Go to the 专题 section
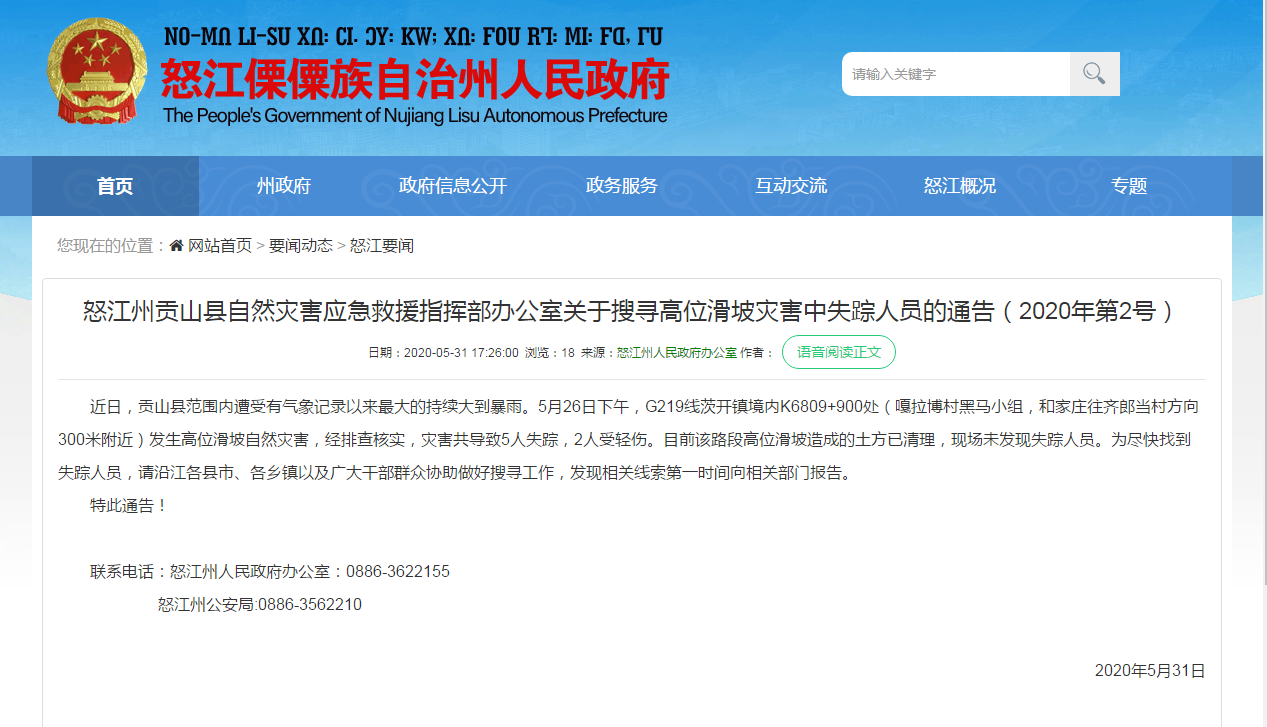The image size is (1267, 727). (1129, 186)
